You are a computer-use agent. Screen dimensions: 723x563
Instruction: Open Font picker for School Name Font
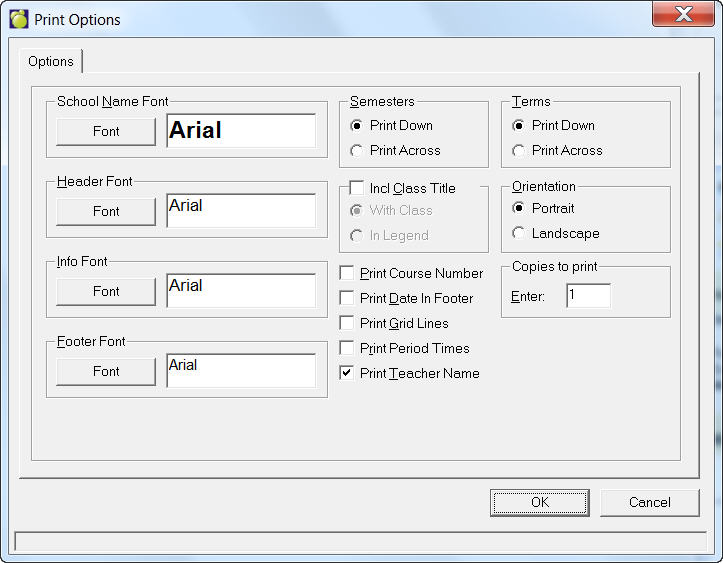coord(106,131)
